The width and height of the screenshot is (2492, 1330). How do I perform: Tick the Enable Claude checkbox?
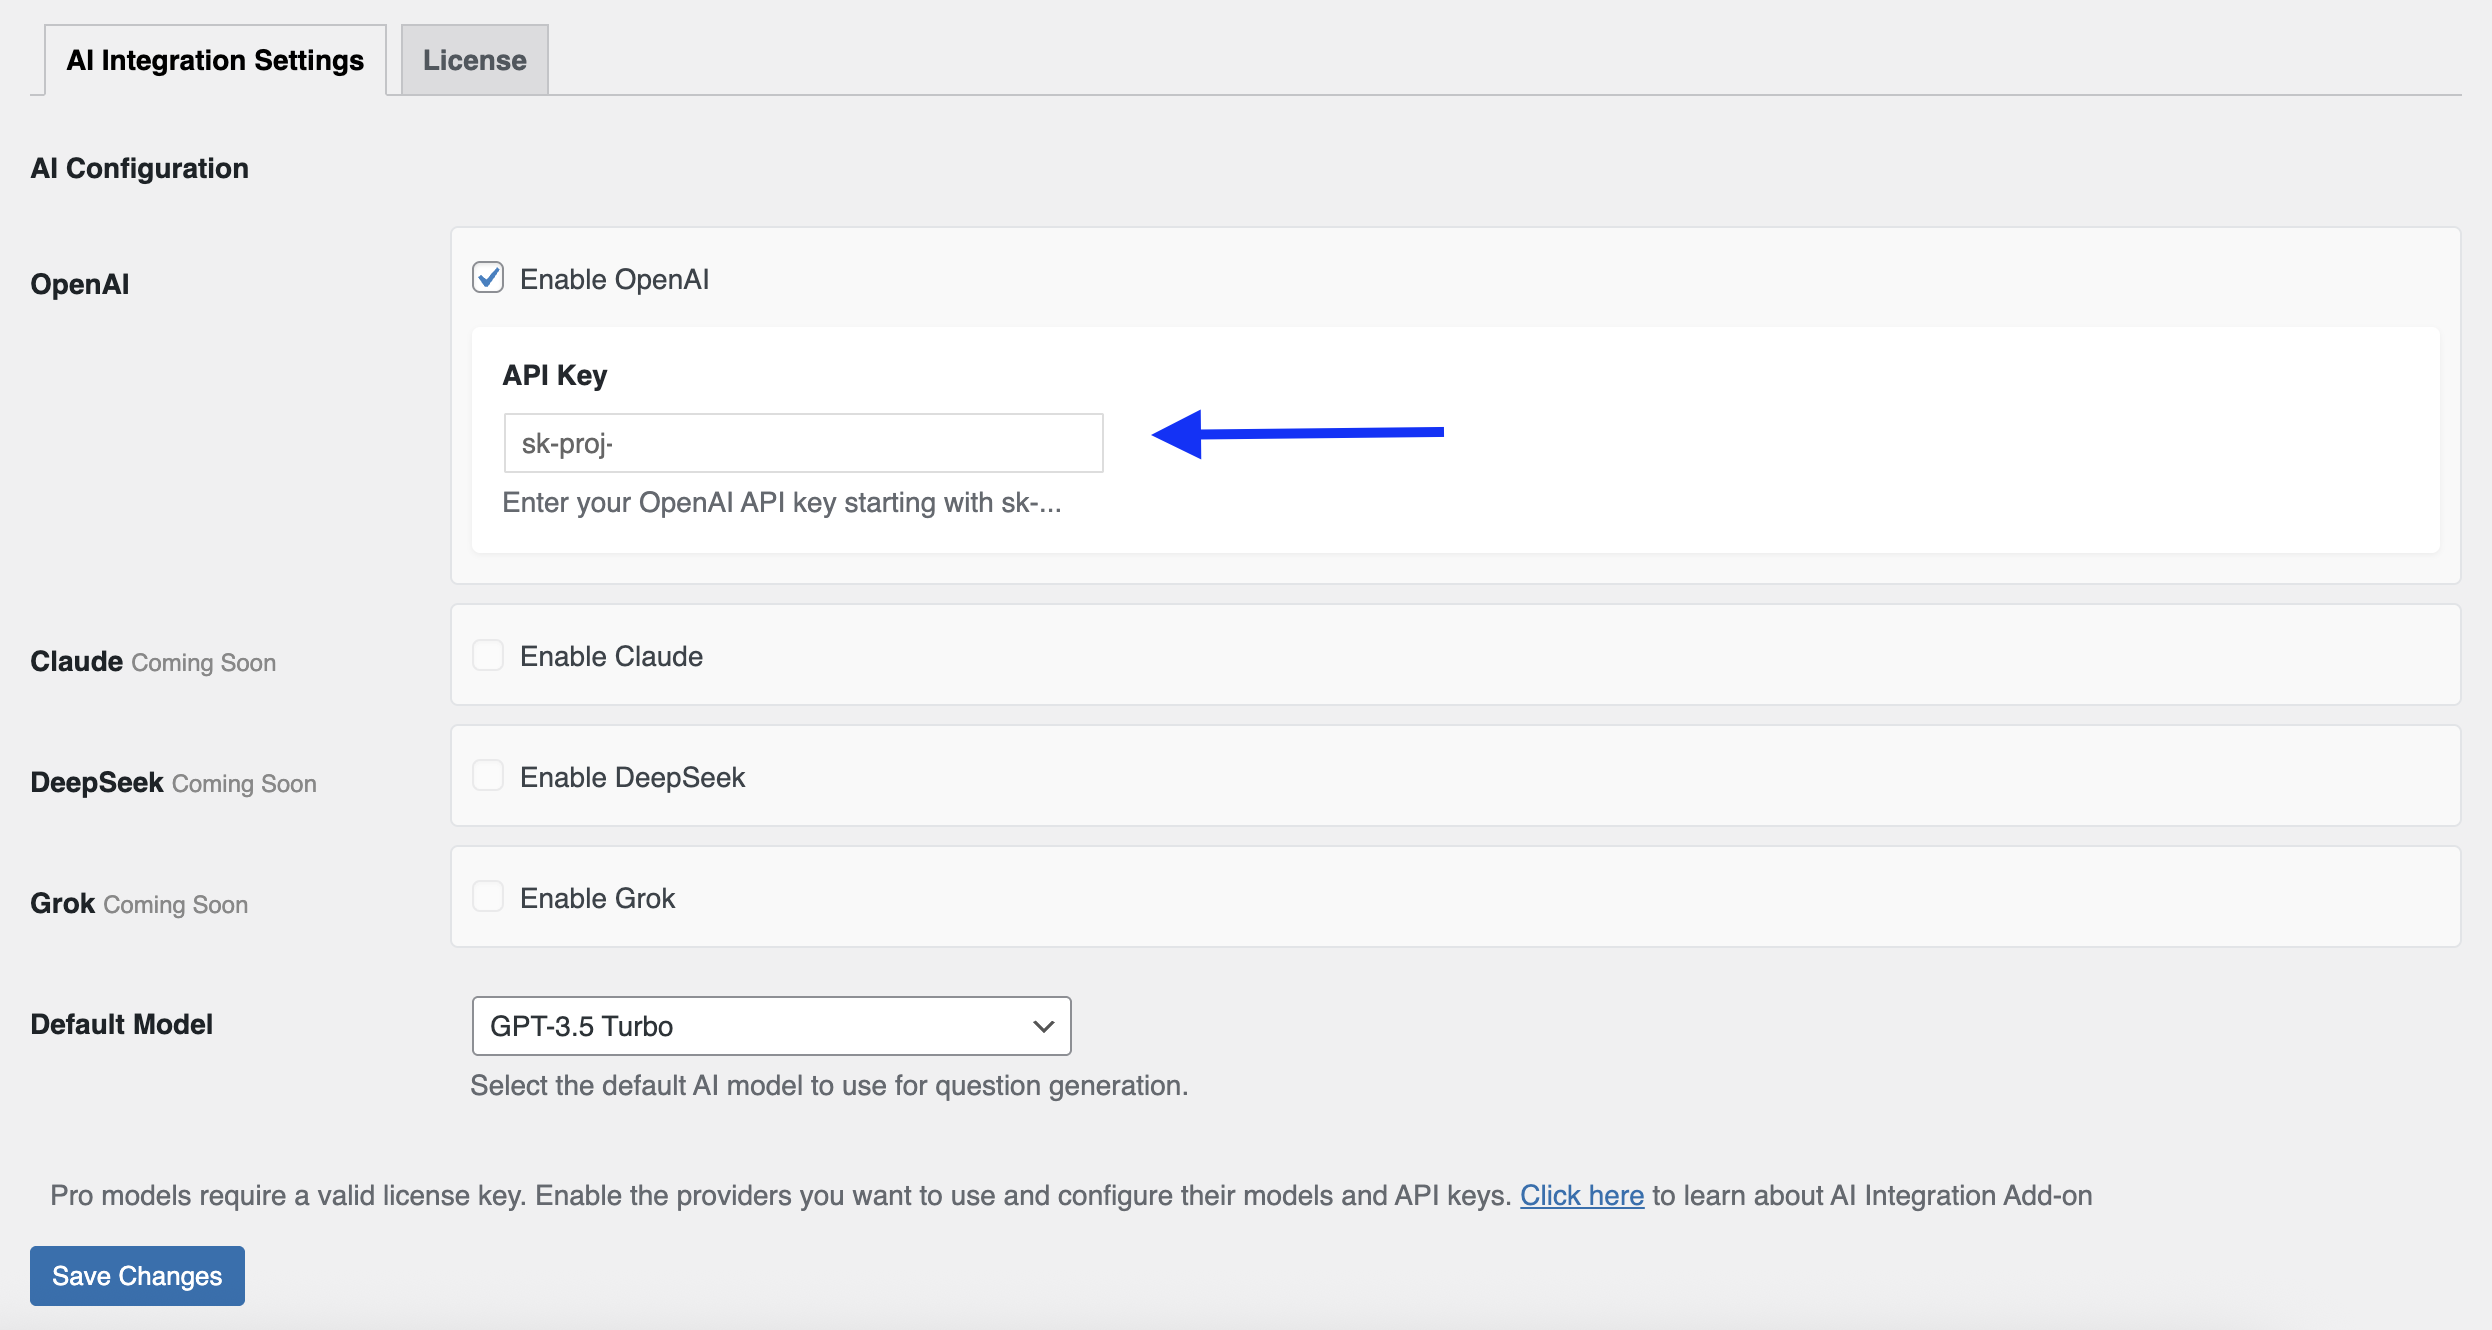(488, 655)
